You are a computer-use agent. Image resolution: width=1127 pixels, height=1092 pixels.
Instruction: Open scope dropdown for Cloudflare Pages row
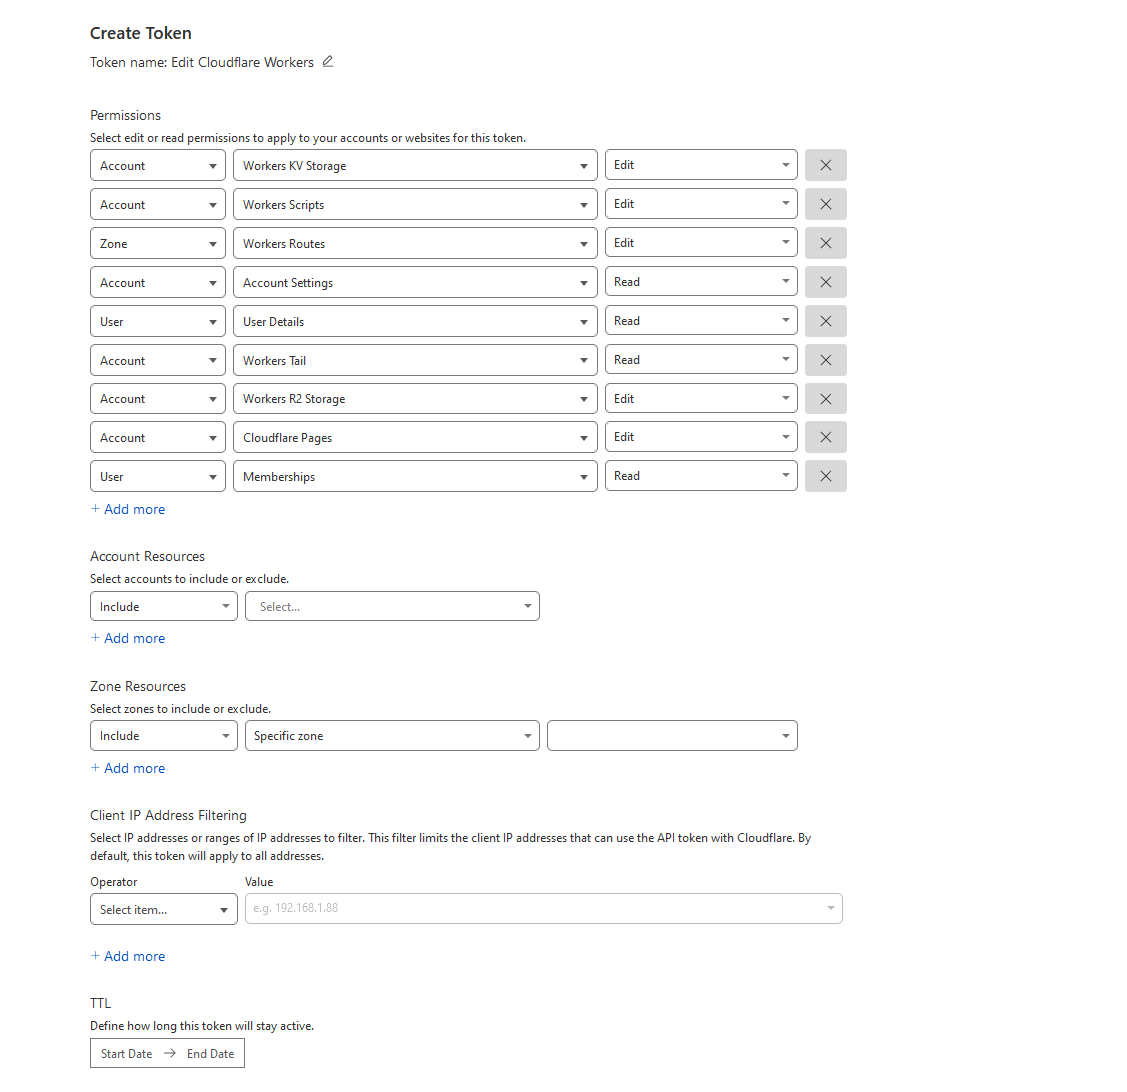(157, 437)
